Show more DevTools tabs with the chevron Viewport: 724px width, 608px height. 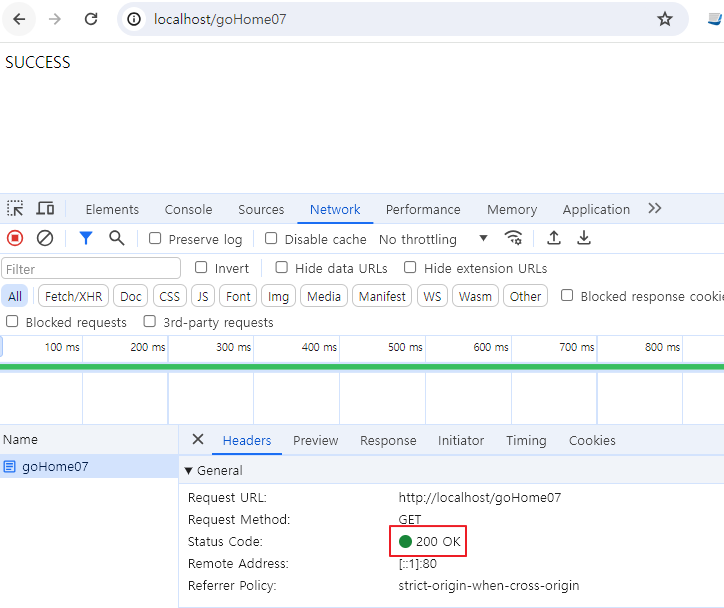(654, 209)
